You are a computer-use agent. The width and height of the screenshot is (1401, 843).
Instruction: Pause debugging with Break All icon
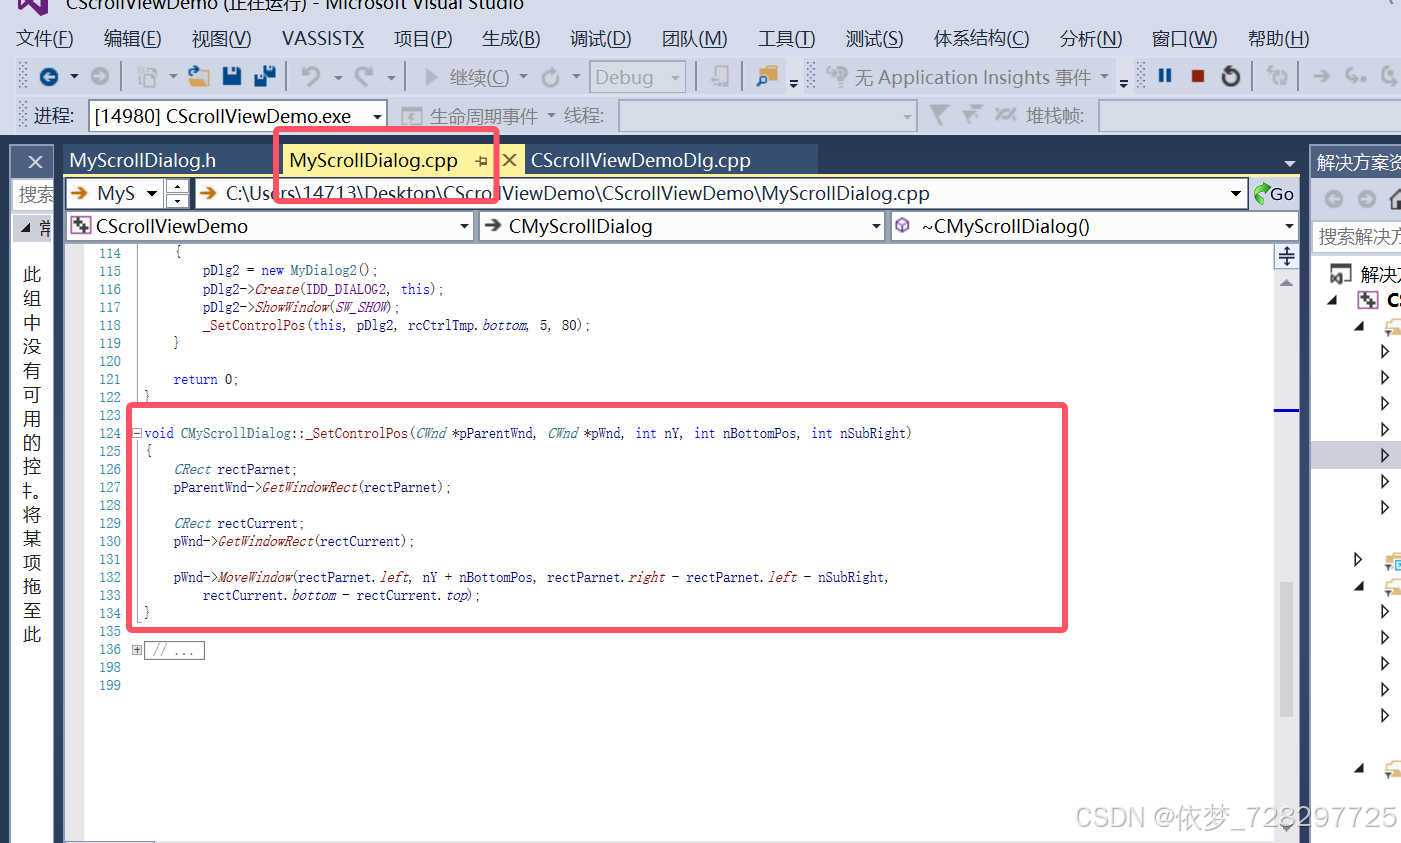(1165, 76)
